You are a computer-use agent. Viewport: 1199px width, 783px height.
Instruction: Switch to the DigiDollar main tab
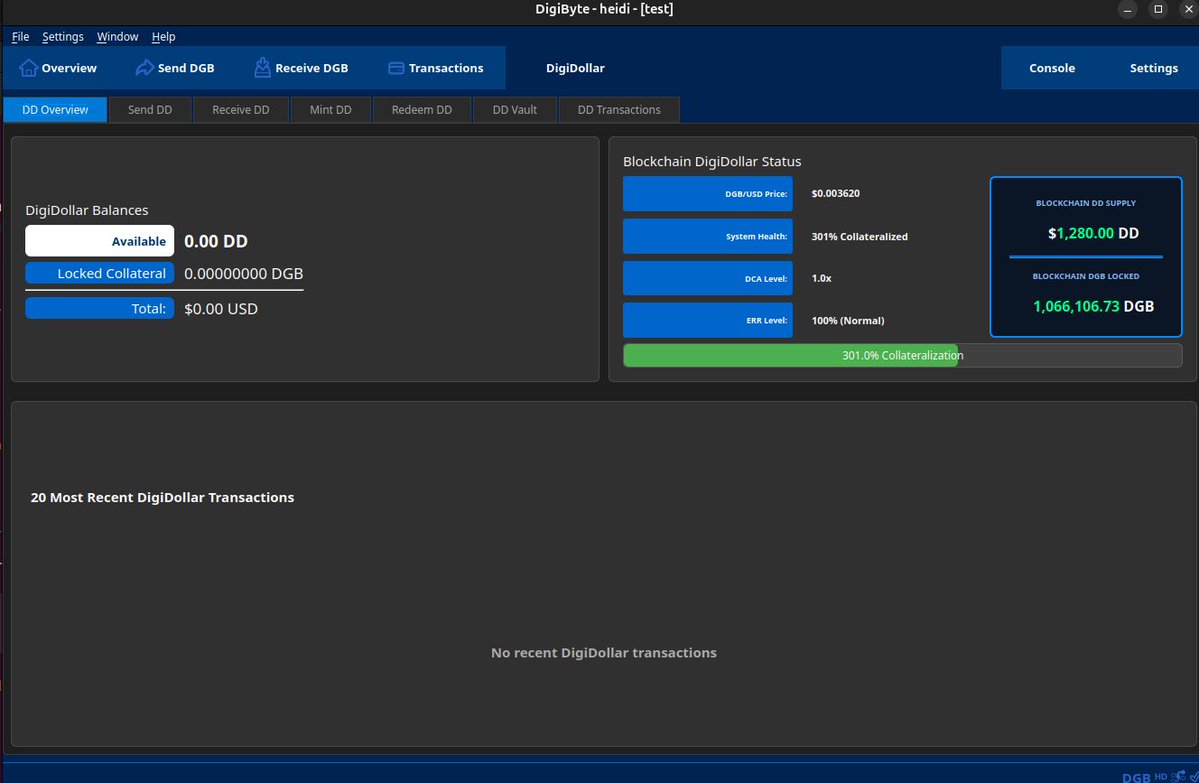(575, 68)
